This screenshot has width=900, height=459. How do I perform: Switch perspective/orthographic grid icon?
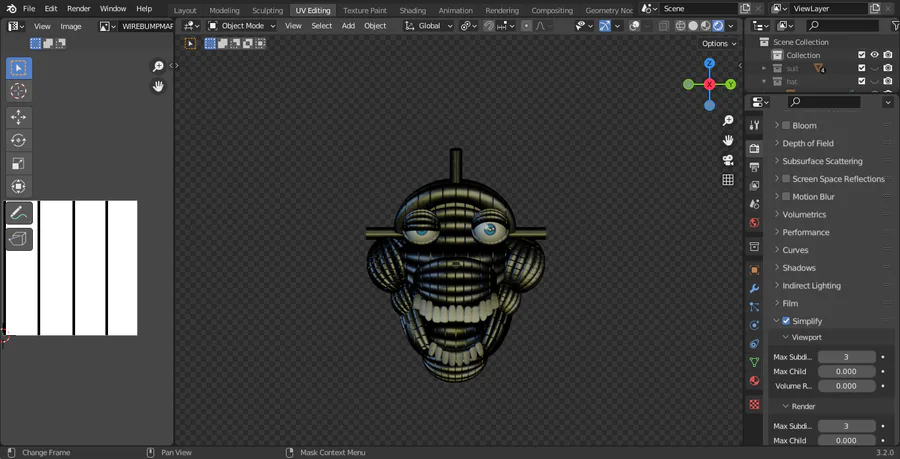(x=728, y=180)
